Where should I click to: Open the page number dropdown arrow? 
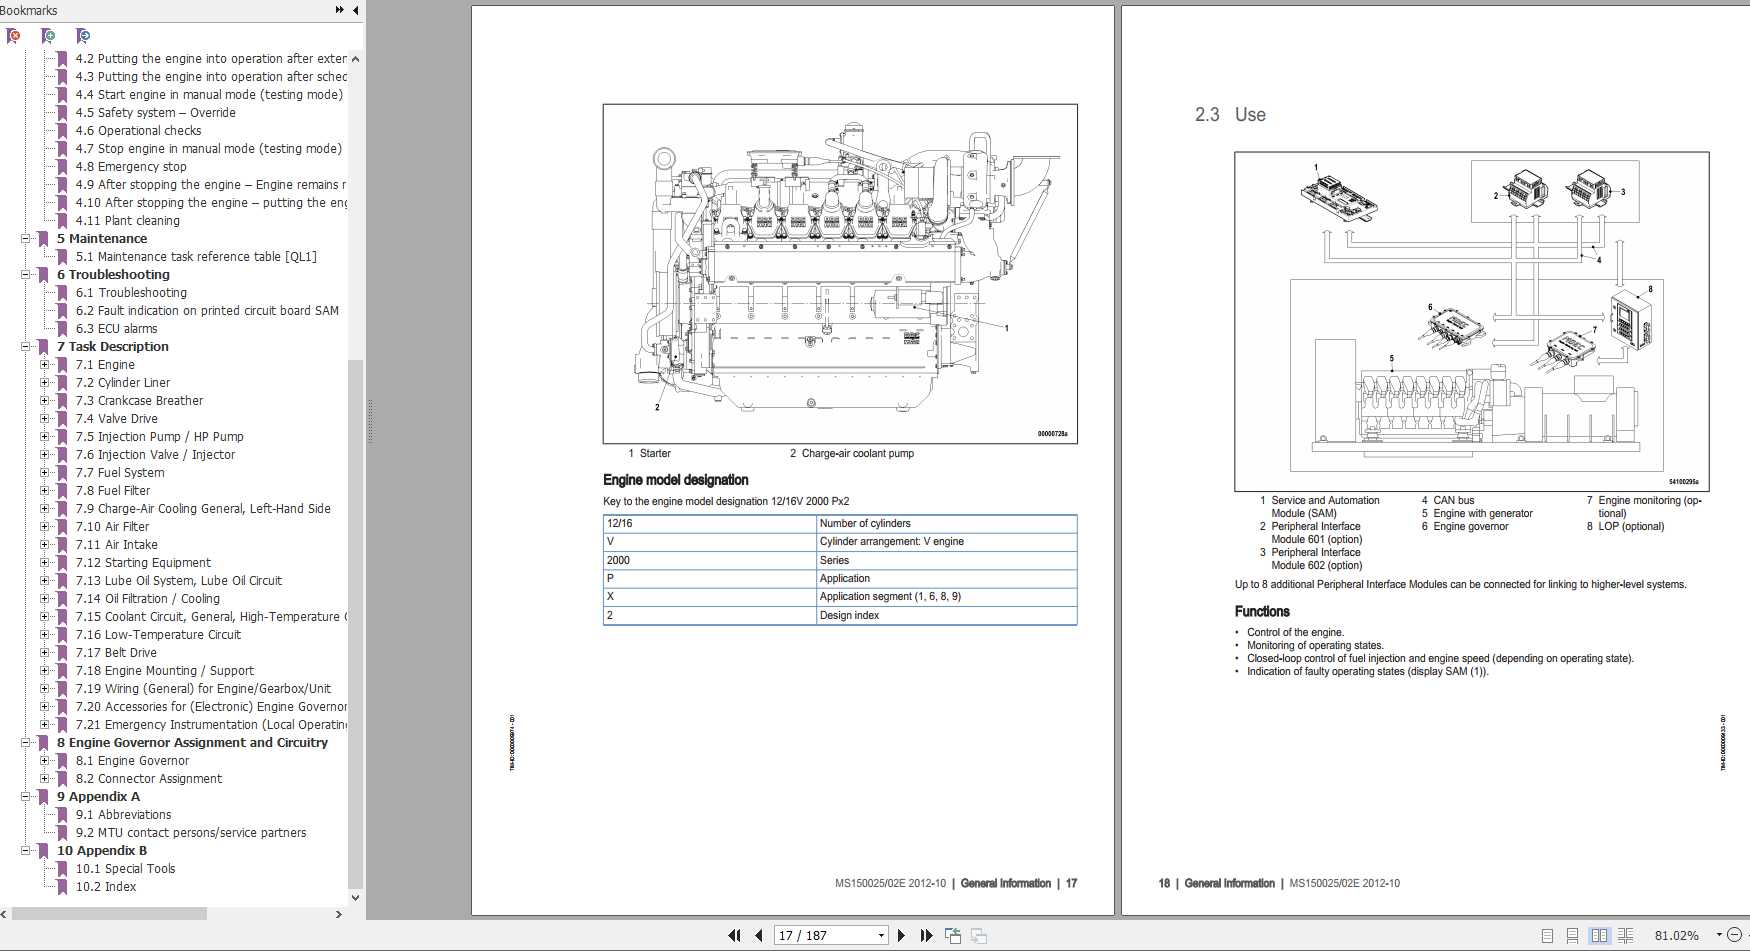click(880, 935)
